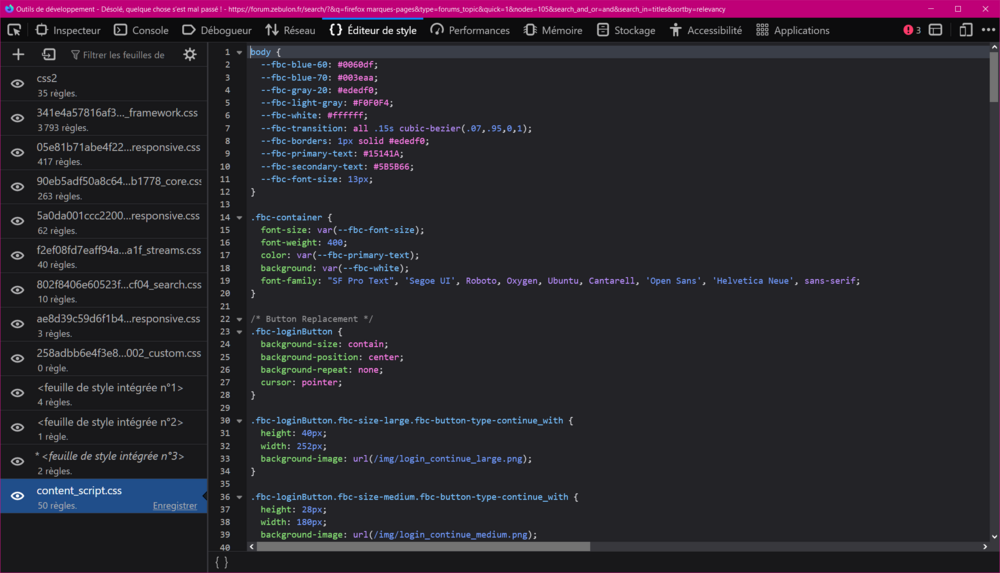Click the vertical scrollbar thumb of editor
The width and height of the screenshot is (1000, 573).
[994, 77]
